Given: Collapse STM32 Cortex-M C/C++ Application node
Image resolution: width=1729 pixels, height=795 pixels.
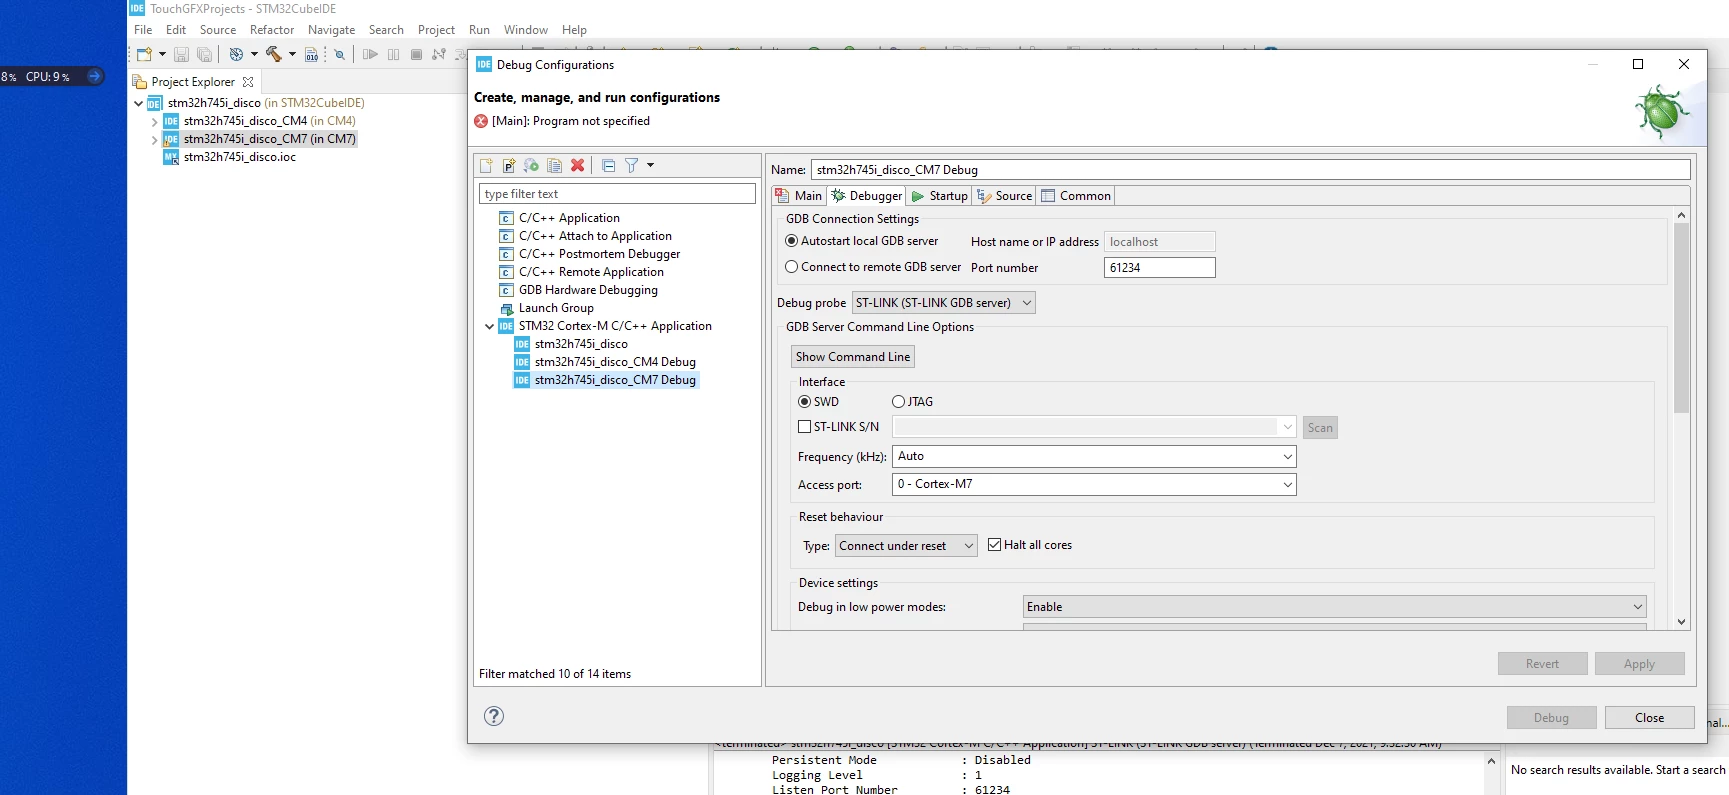Looking at the screenshot, I should coord(489,326).
